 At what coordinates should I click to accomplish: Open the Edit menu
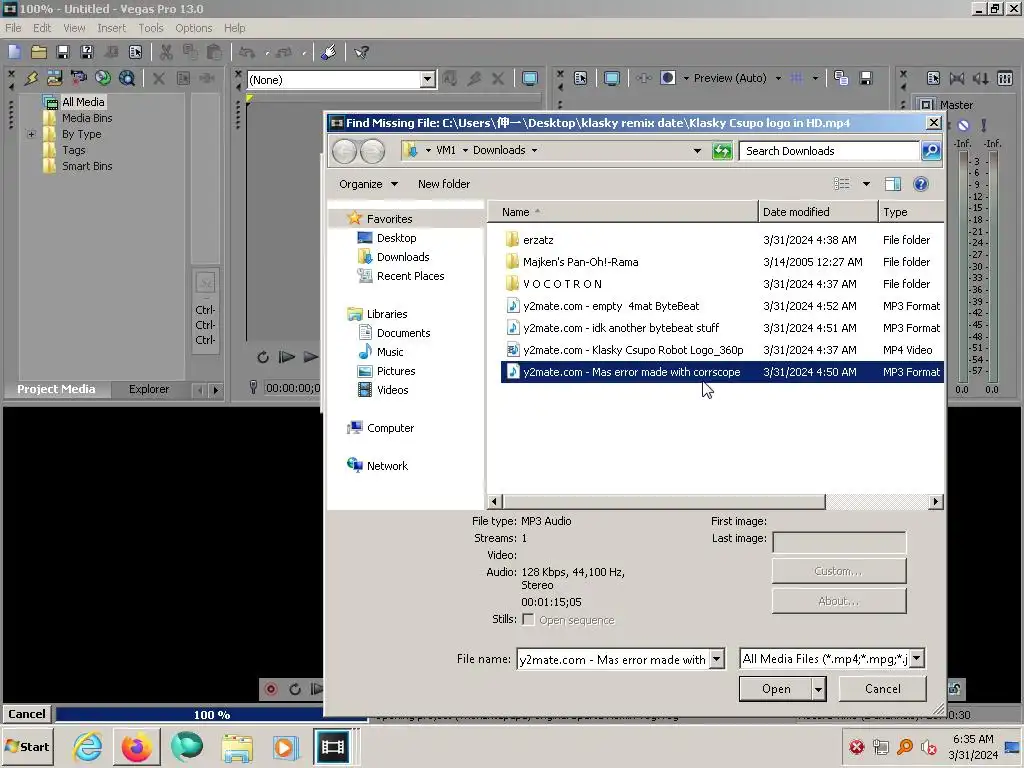42,28
